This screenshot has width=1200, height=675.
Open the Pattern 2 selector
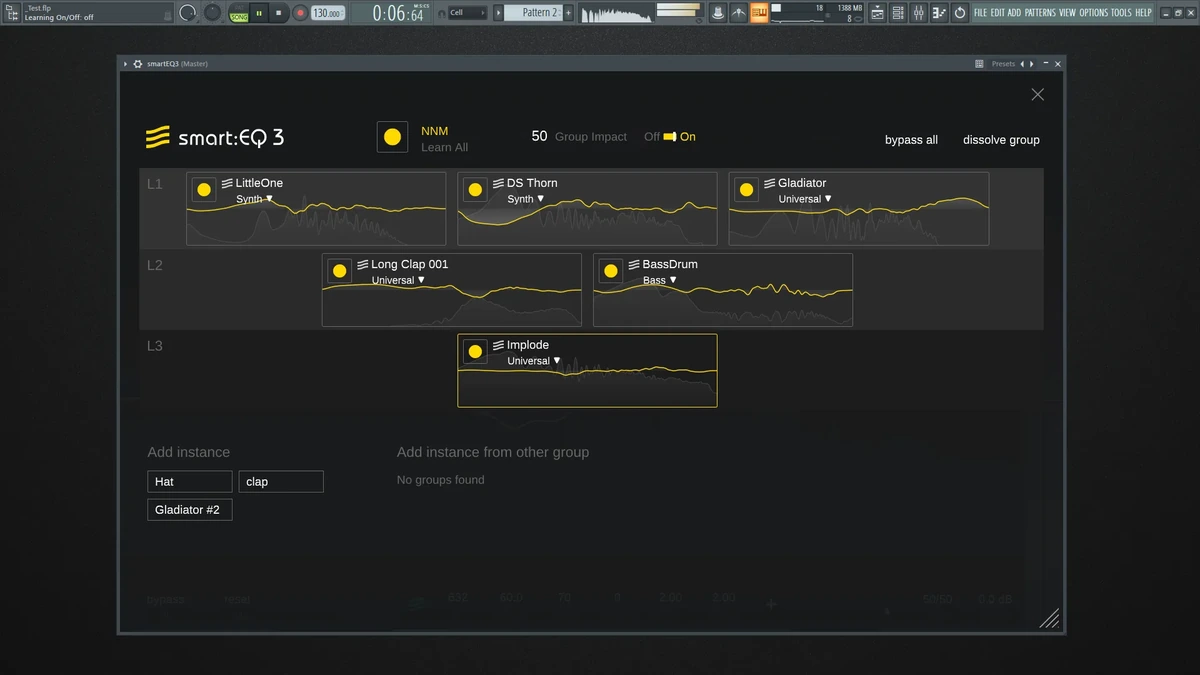click(533, 13)
